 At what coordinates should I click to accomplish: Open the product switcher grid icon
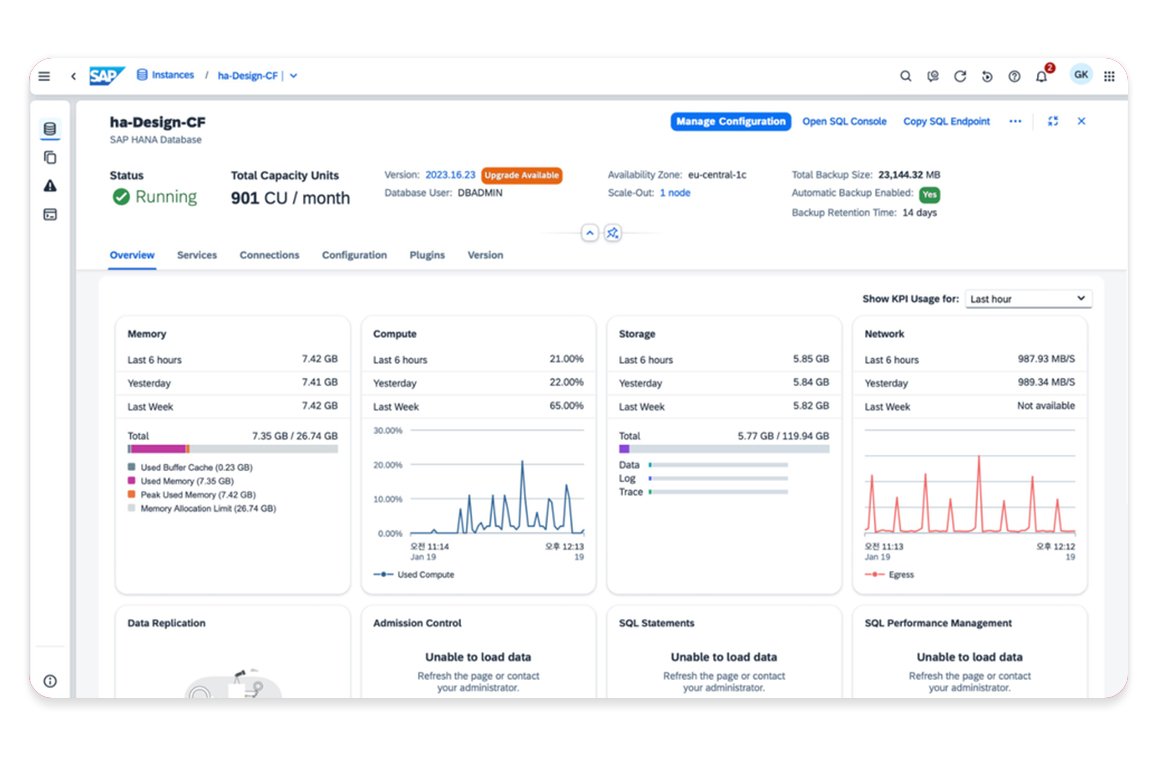(x=1109, y=76)
